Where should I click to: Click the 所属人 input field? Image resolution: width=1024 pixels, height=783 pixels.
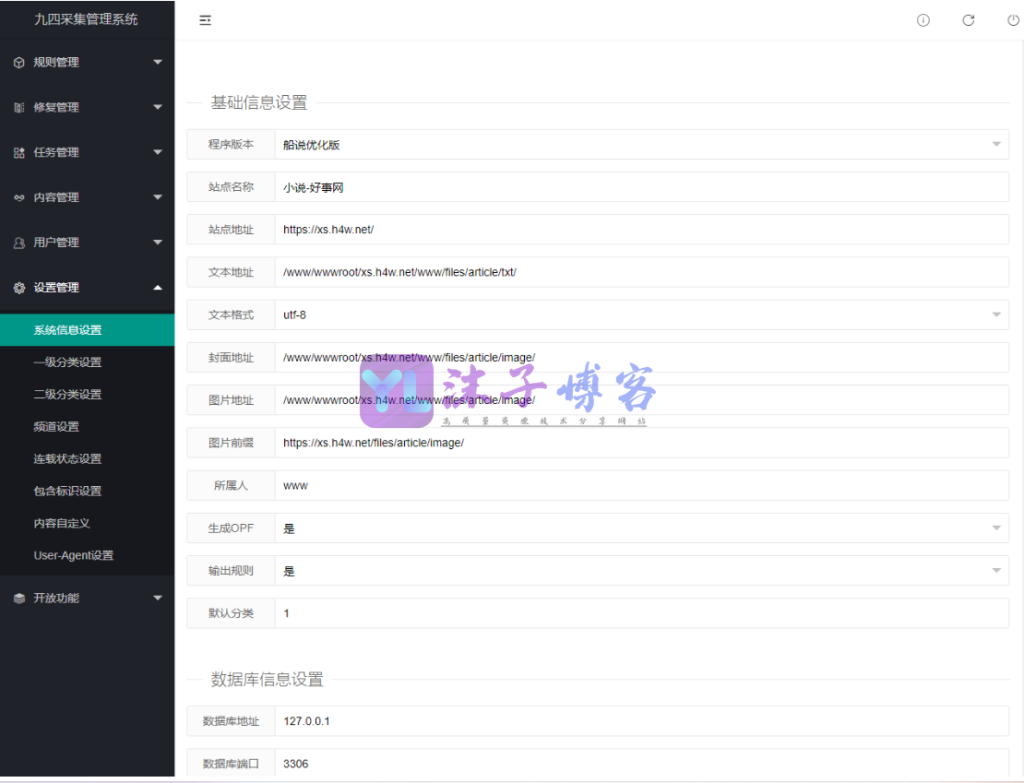tap(641, 485)
